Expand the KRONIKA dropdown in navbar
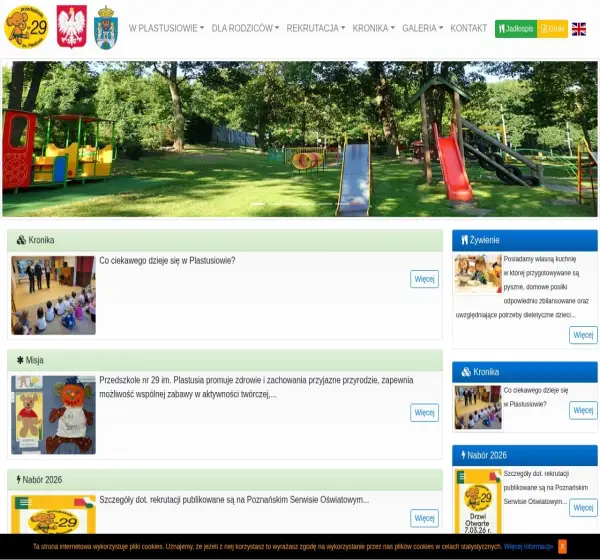Image resolution: width=600 pixels, height=560 pixels. (x=373, y=28)
